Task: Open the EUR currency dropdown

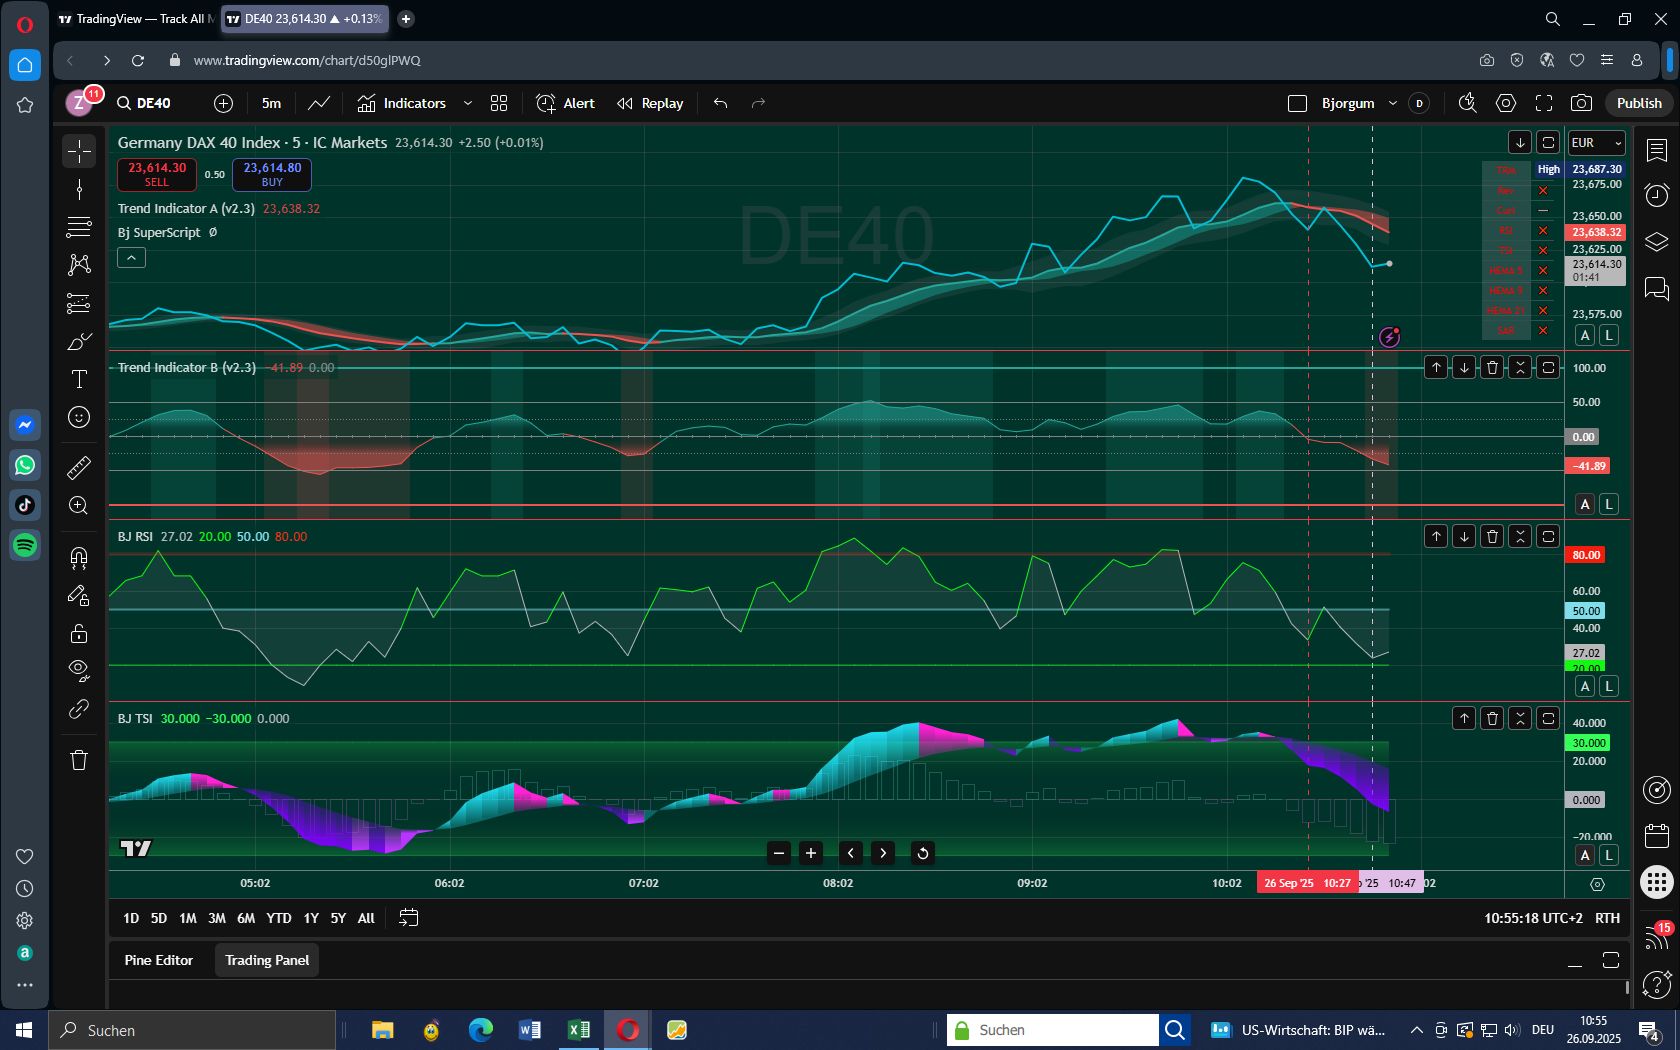Action: [x=1596, y=143]
